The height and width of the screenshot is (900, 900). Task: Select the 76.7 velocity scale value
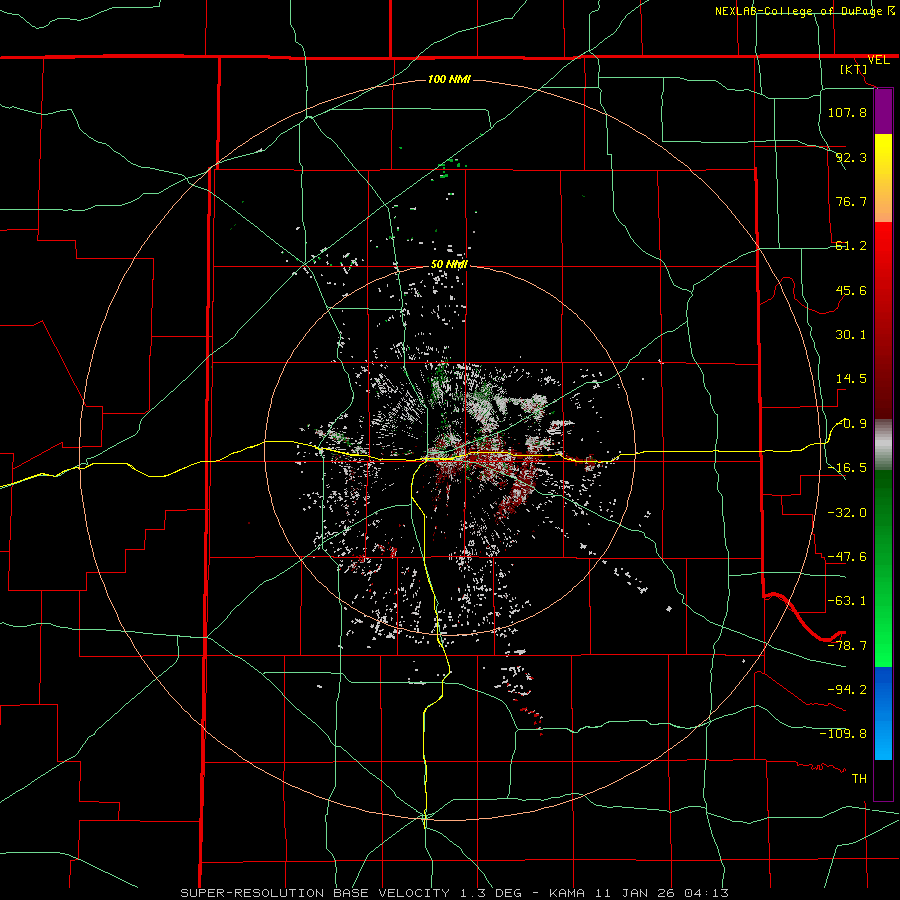click(851, 201)
